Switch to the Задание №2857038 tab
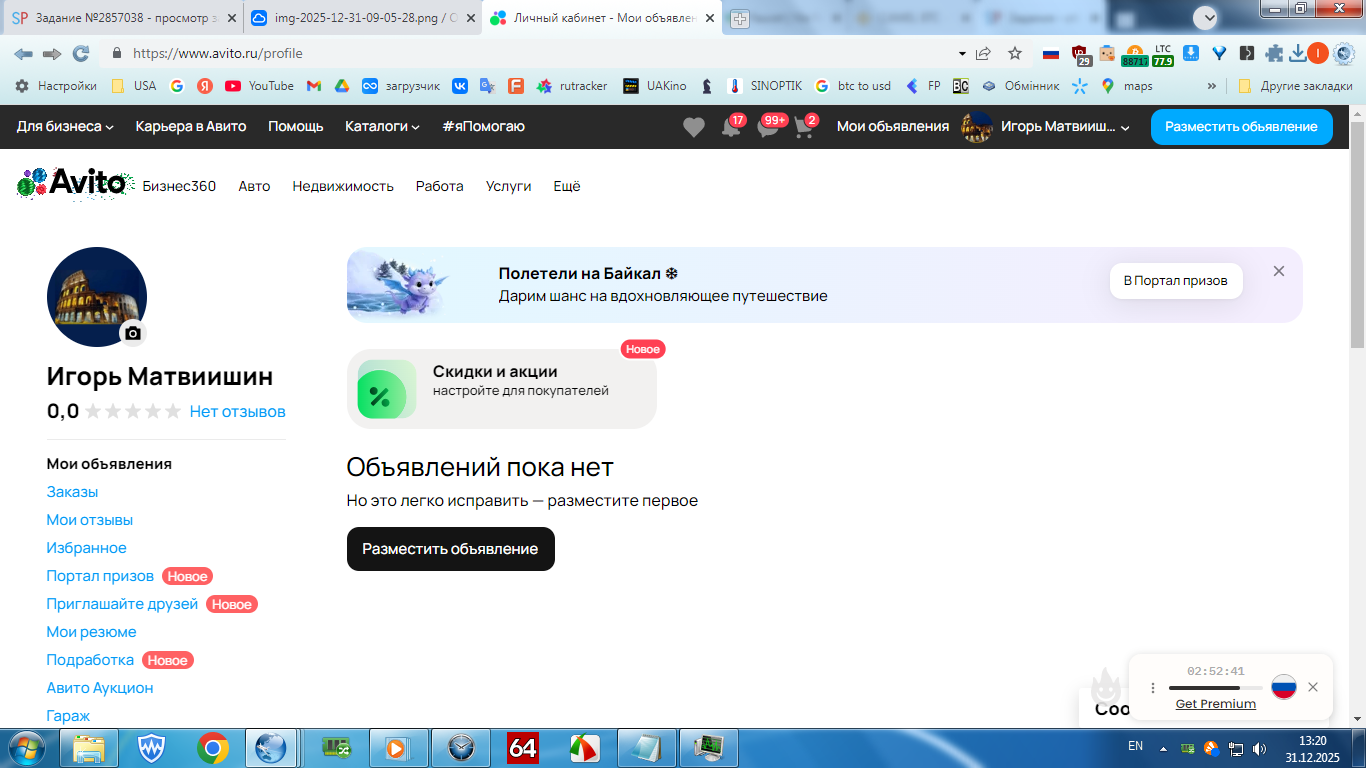Image resolution: width=1366 pixels, height=768 pixels. pos(122,18)
